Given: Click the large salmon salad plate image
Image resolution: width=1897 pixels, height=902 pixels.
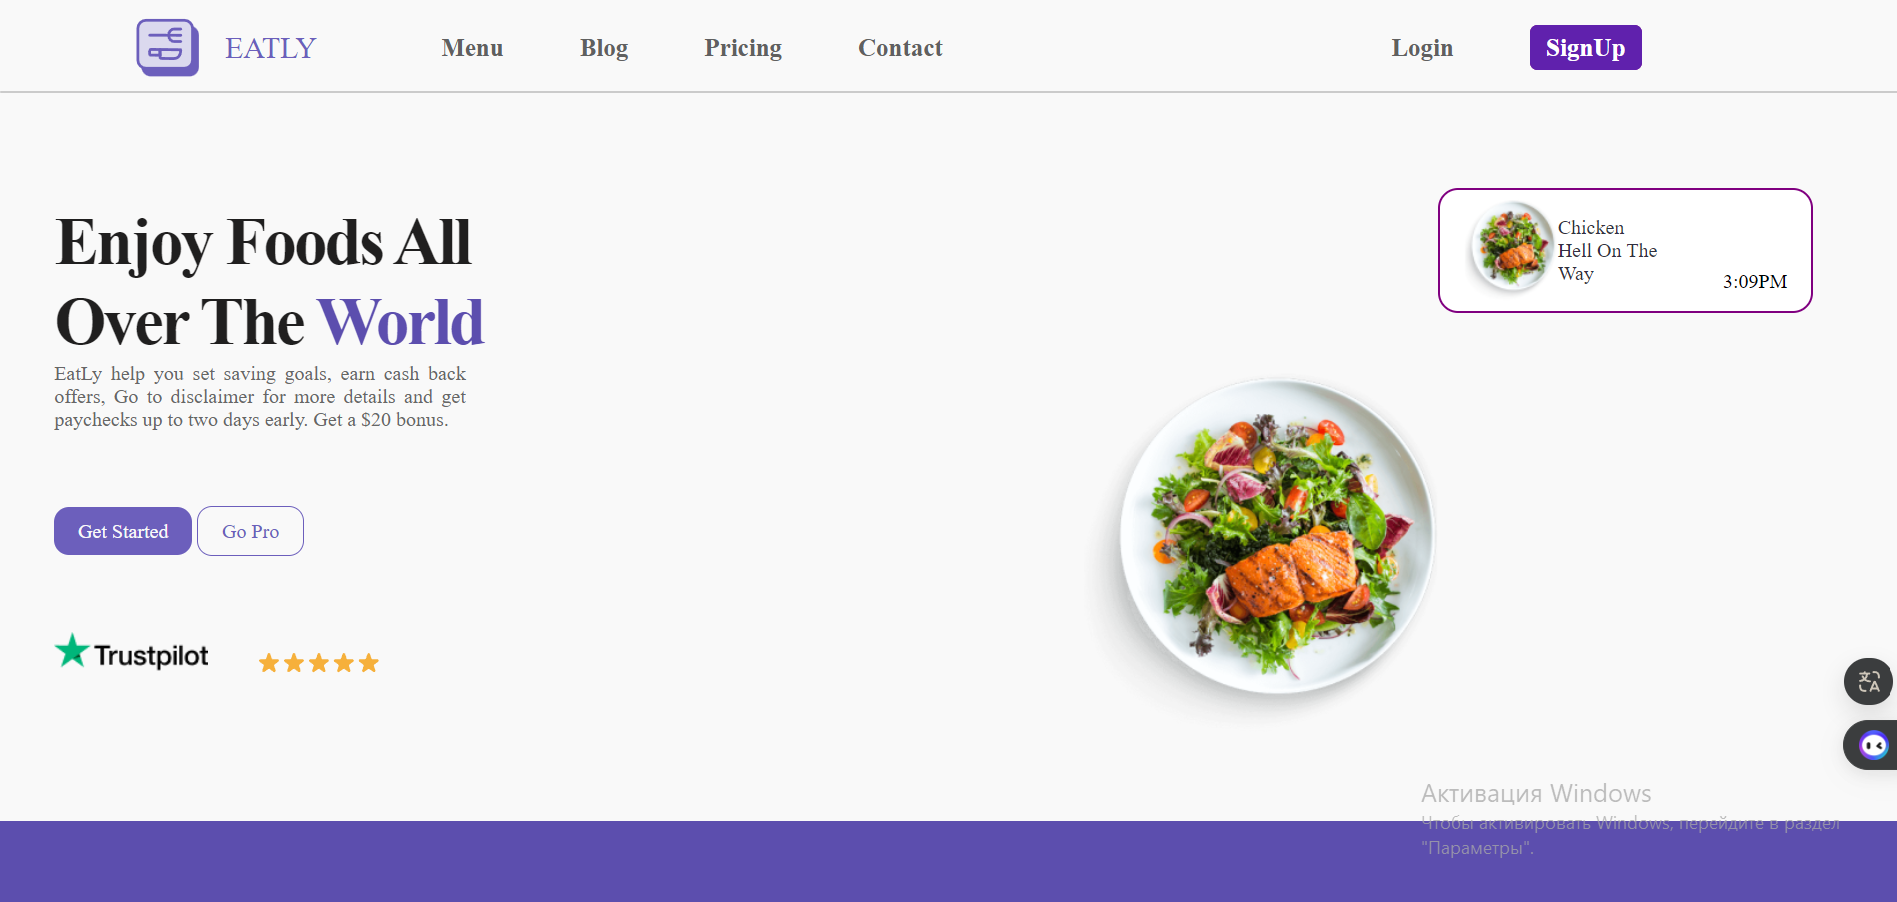Looking at the screenshot, I should [1277, 537].
